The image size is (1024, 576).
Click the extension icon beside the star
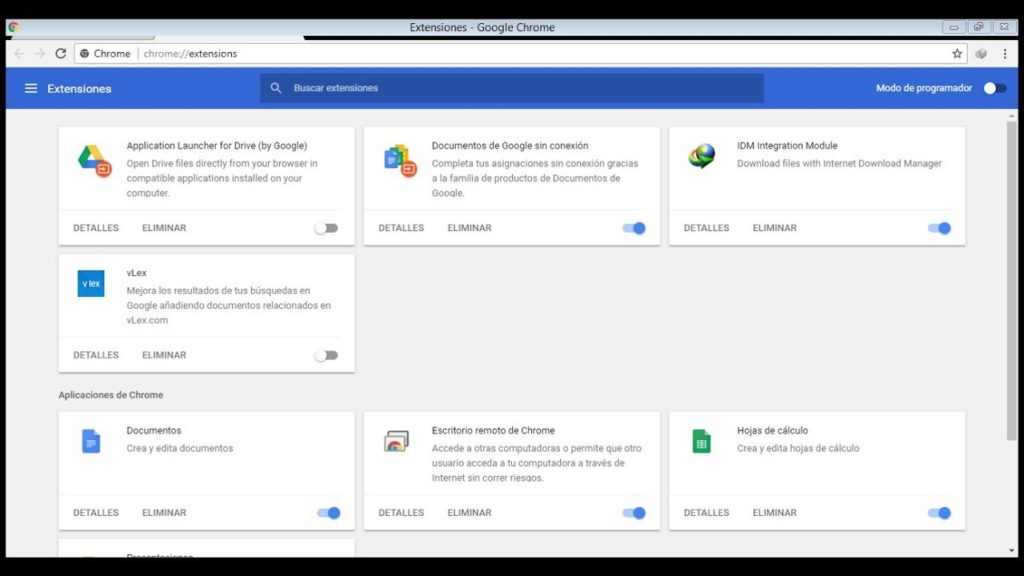click(981, 54)
